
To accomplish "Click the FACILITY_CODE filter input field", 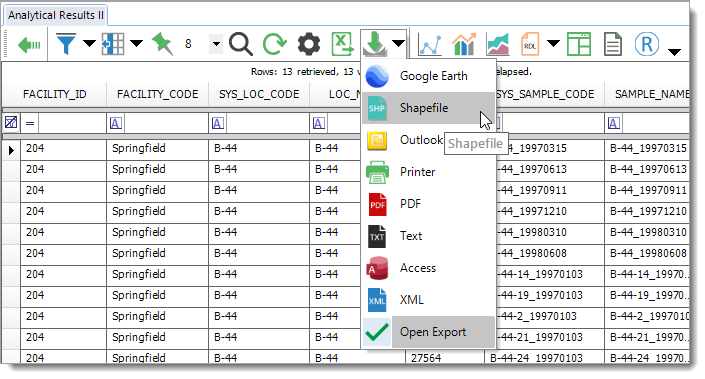I will pos(166,123).
